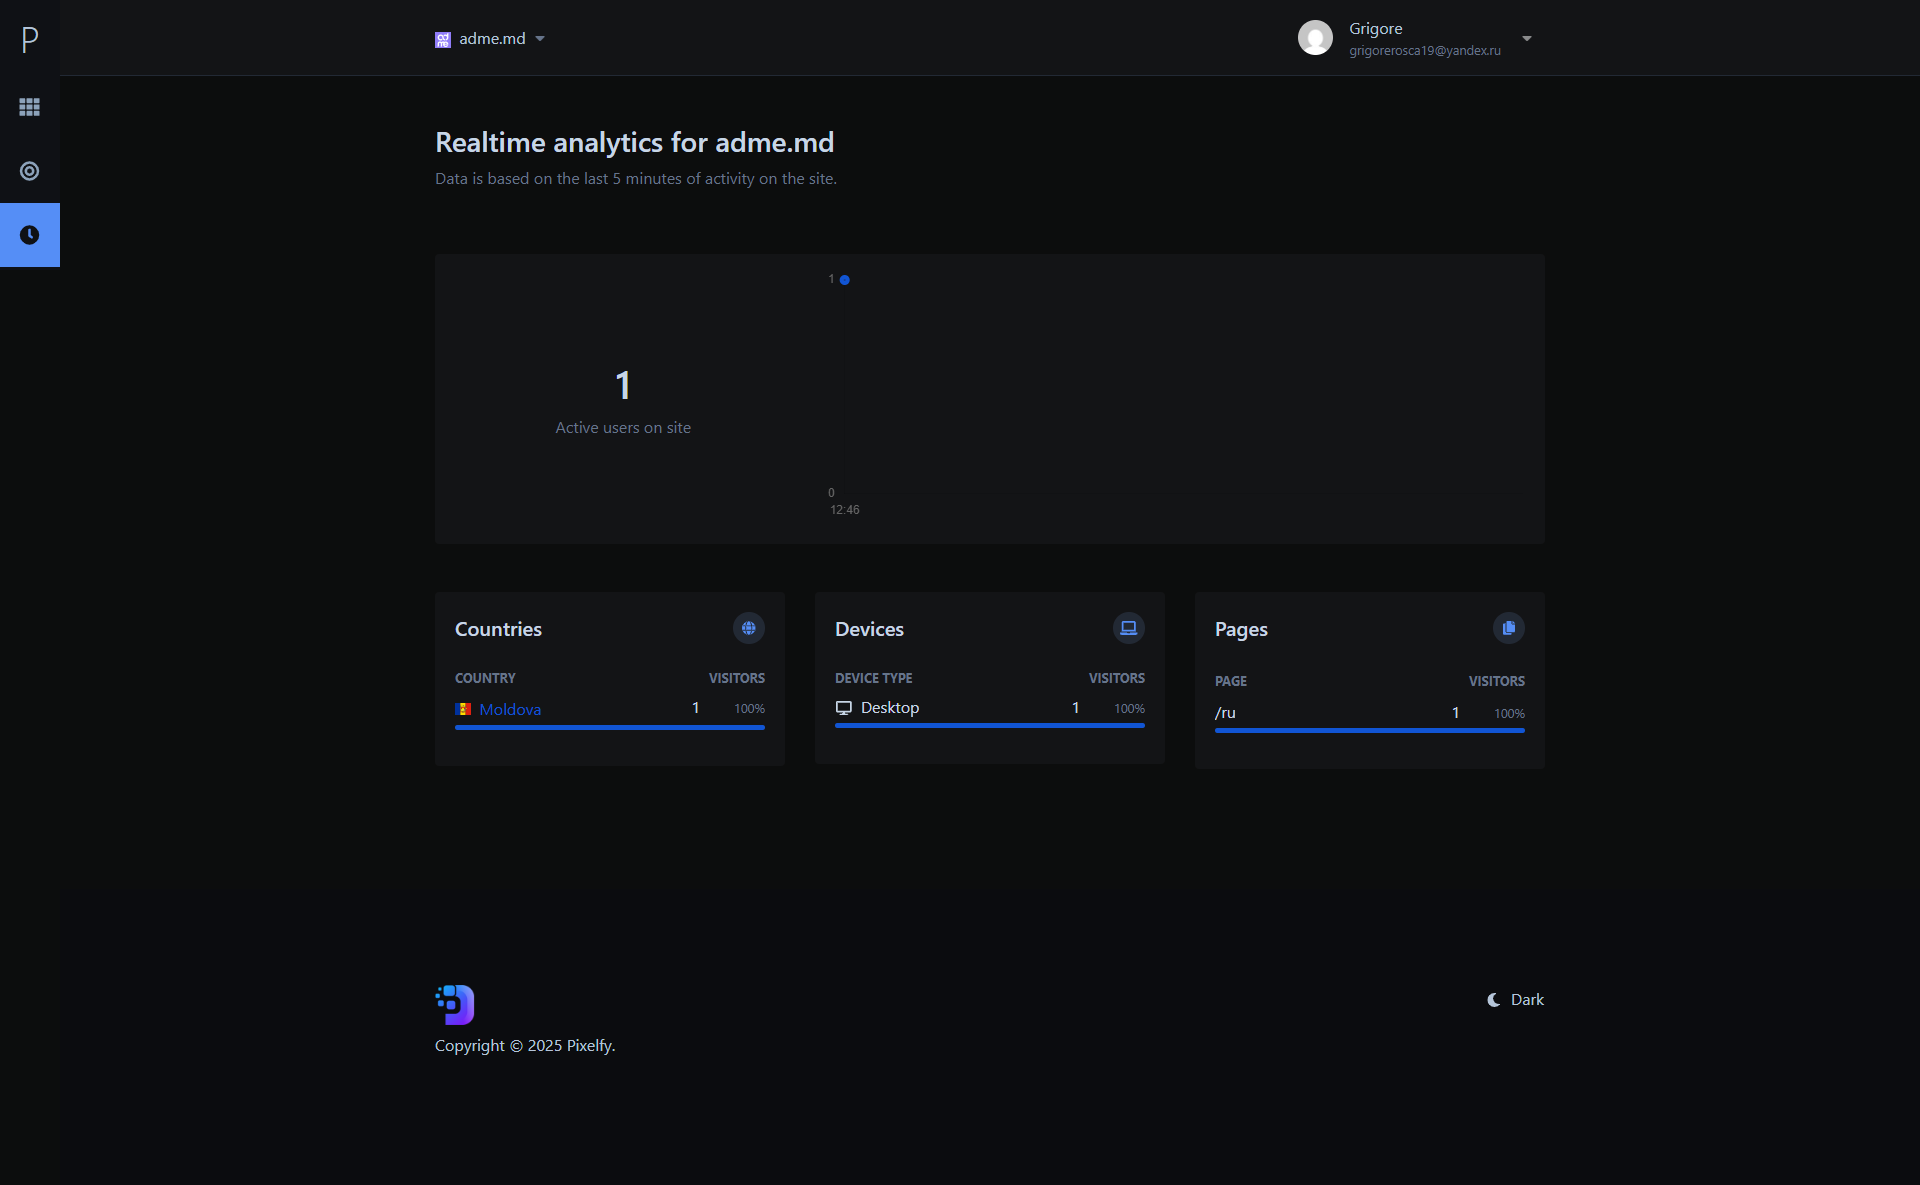Viewport: 1920px width, 1185px height.
Task: Click the copy icon in Pages card
Action: [1508, 628]
